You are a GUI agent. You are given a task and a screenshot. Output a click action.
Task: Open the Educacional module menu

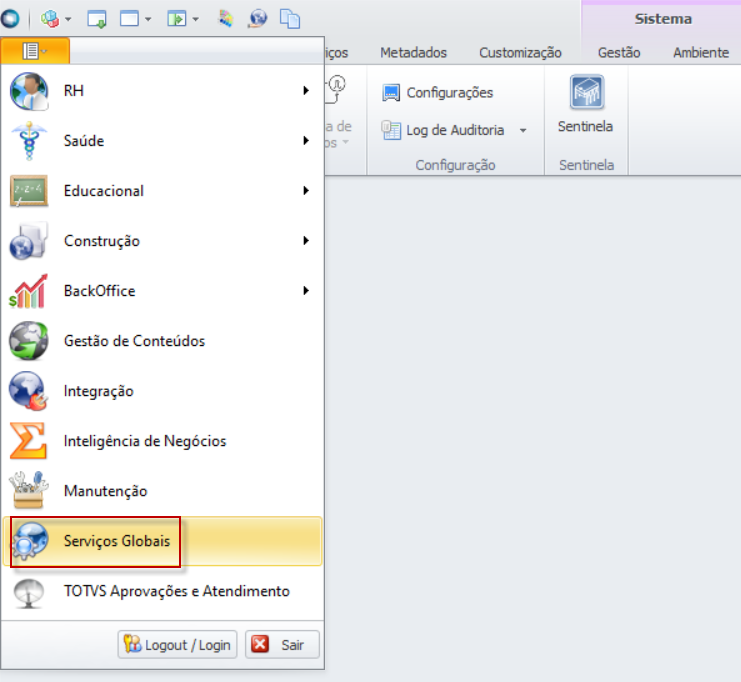point(162,191)
